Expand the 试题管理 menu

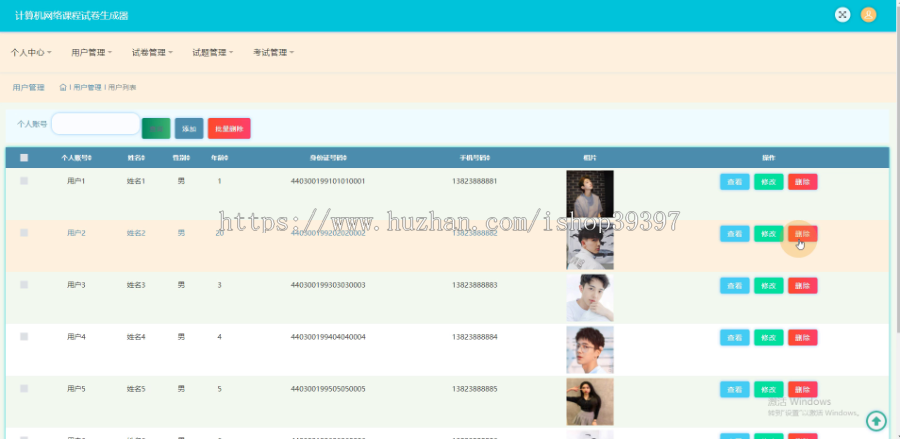(x=212, y=52)
